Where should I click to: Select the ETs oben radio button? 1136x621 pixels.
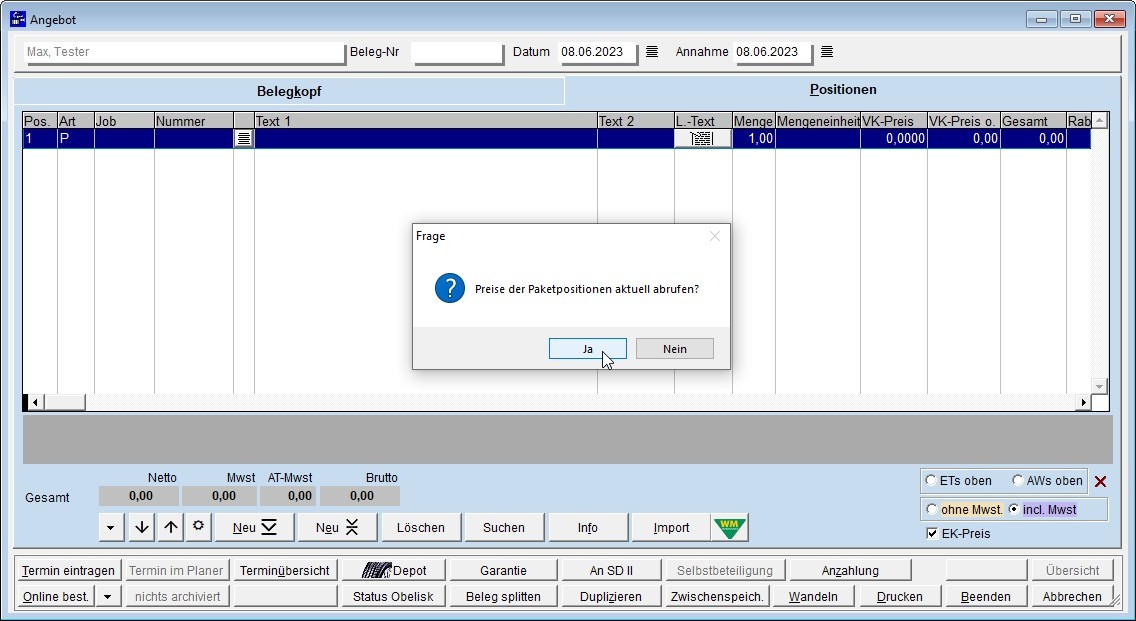931,480
